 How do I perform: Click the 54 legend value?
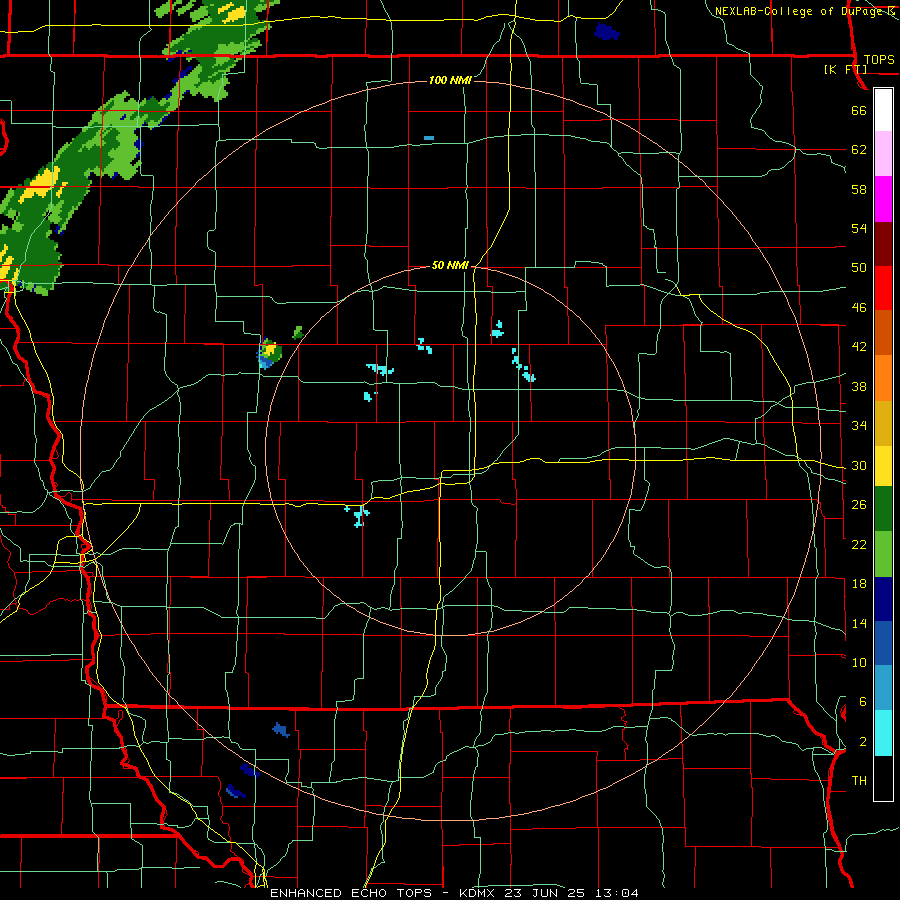[859, 228]
